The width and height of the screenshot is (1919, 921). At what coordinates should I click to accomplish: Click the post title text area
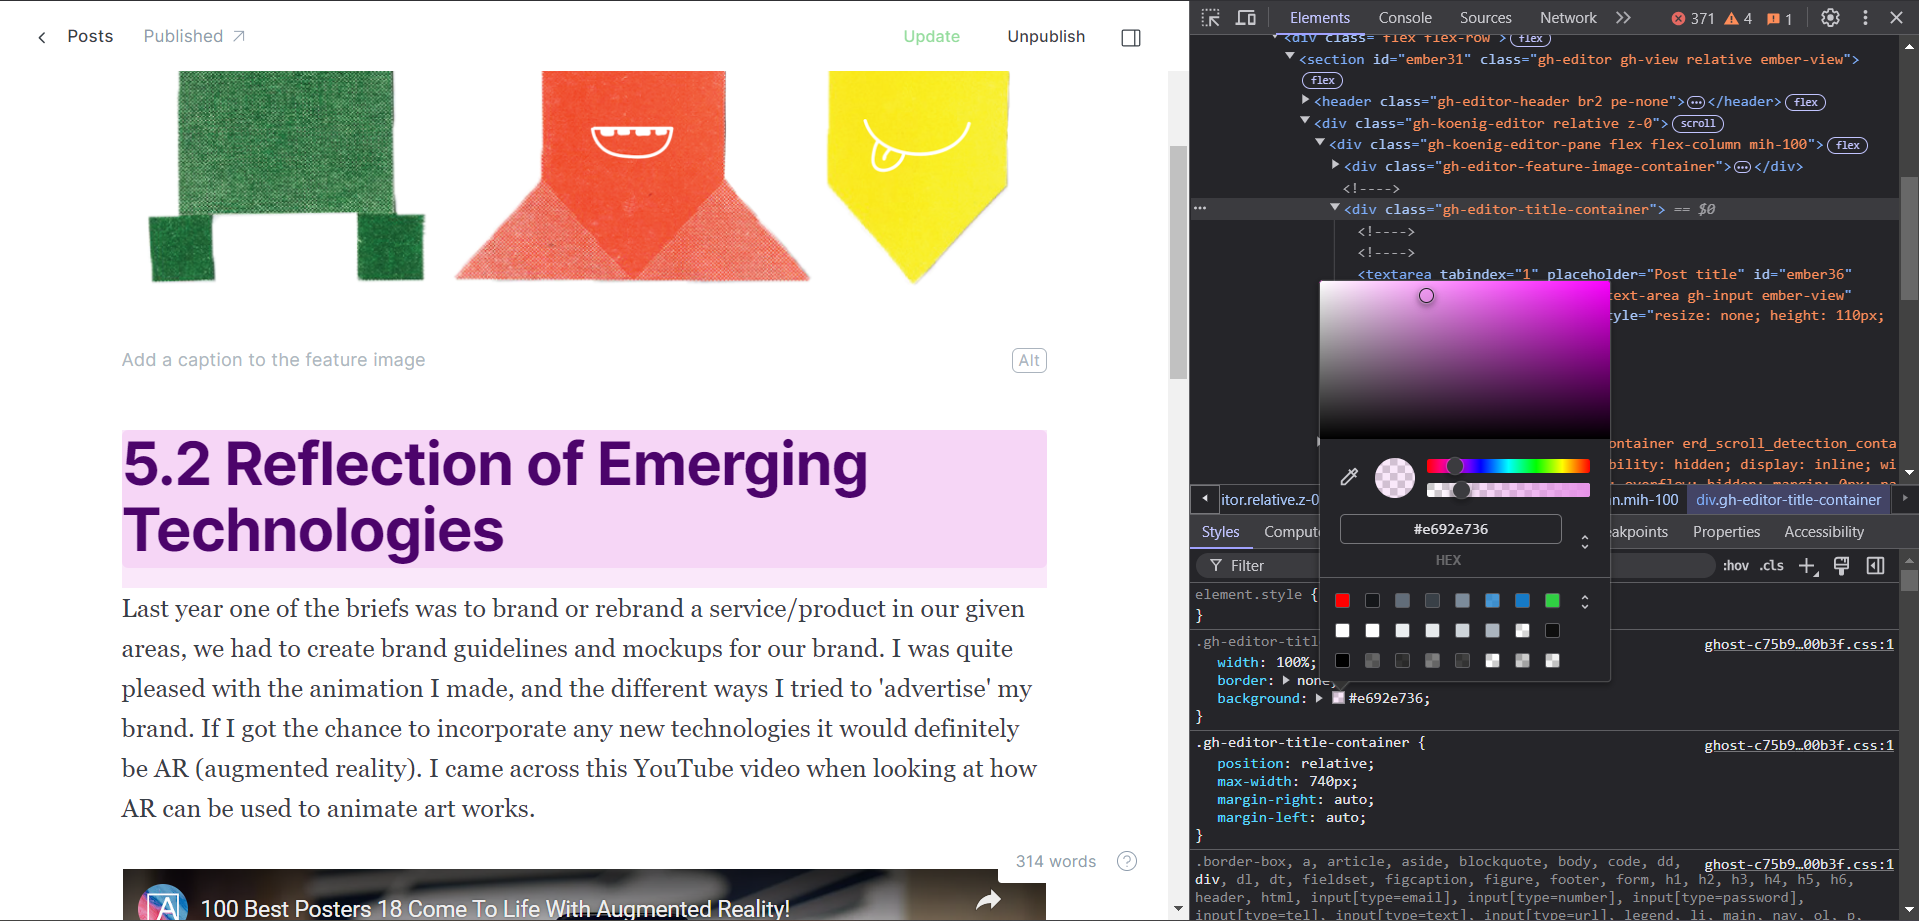[x=584, y=498]
